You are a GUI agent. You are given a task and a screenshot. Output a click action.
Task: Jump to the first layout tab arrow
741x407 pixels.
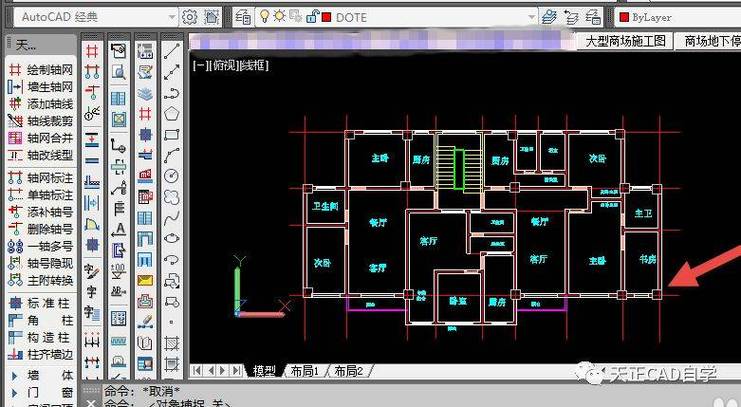coord(197,371)
